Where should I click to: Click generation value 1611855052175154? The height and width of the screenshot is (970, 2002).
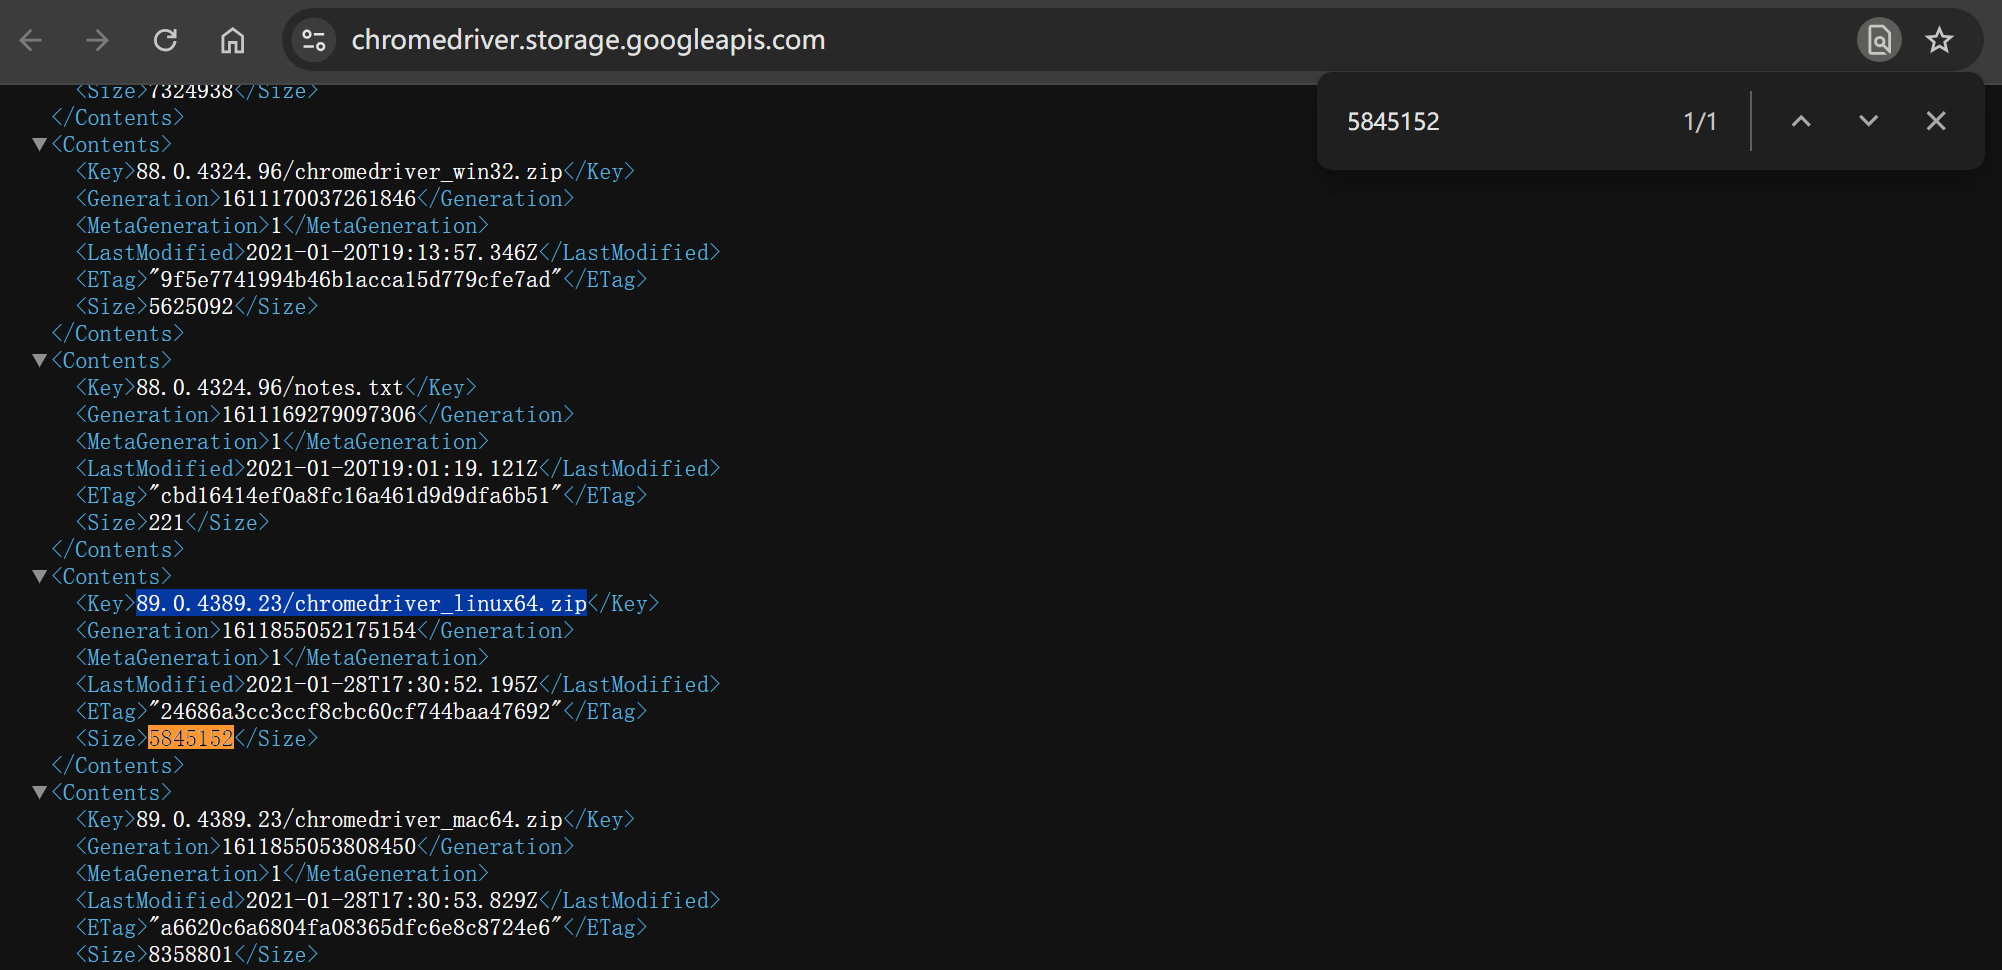[x=319, y=631]
